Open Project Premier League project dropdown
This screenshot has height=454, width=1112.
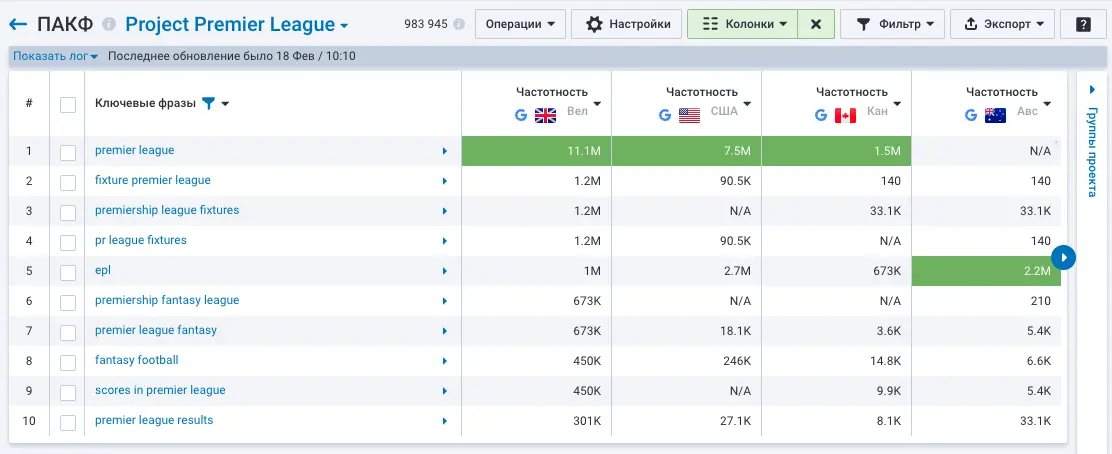pos(237,24)
